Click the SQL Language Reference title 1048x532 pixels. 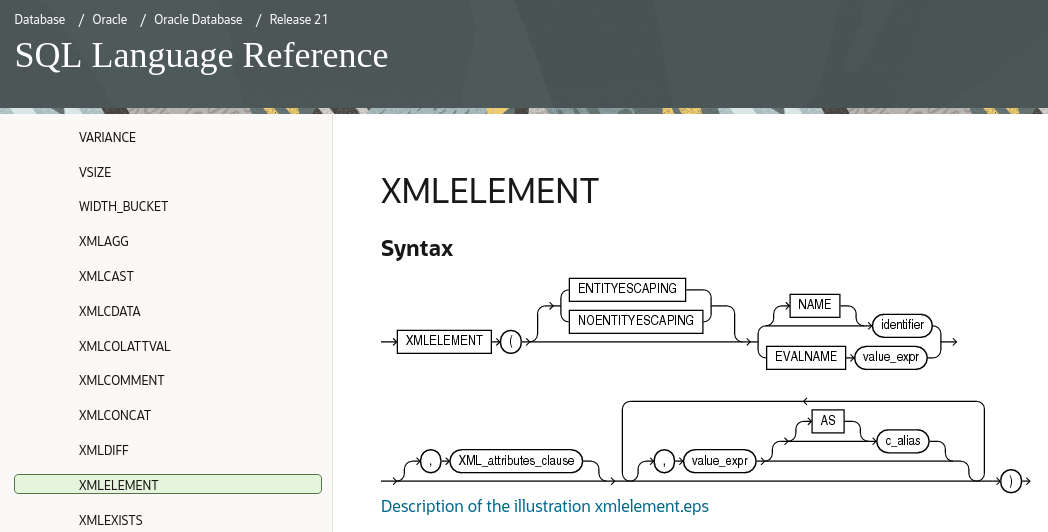tap(201, 55)
